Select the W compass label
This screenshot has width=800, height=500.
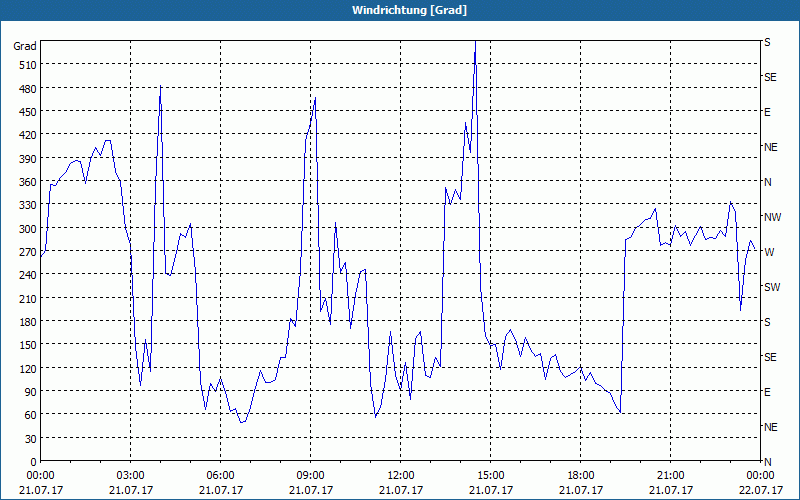coord(769,252)
